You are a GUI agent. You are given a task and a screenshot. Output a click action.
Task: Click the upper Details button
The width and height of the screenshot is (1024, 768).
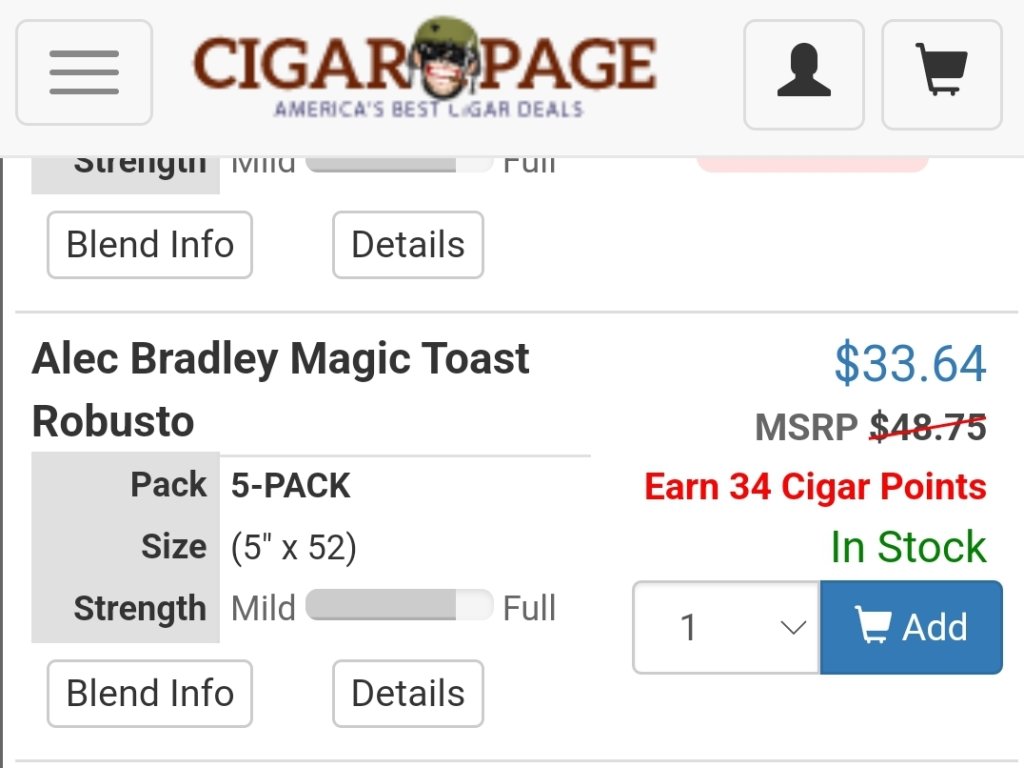[408, 245]
